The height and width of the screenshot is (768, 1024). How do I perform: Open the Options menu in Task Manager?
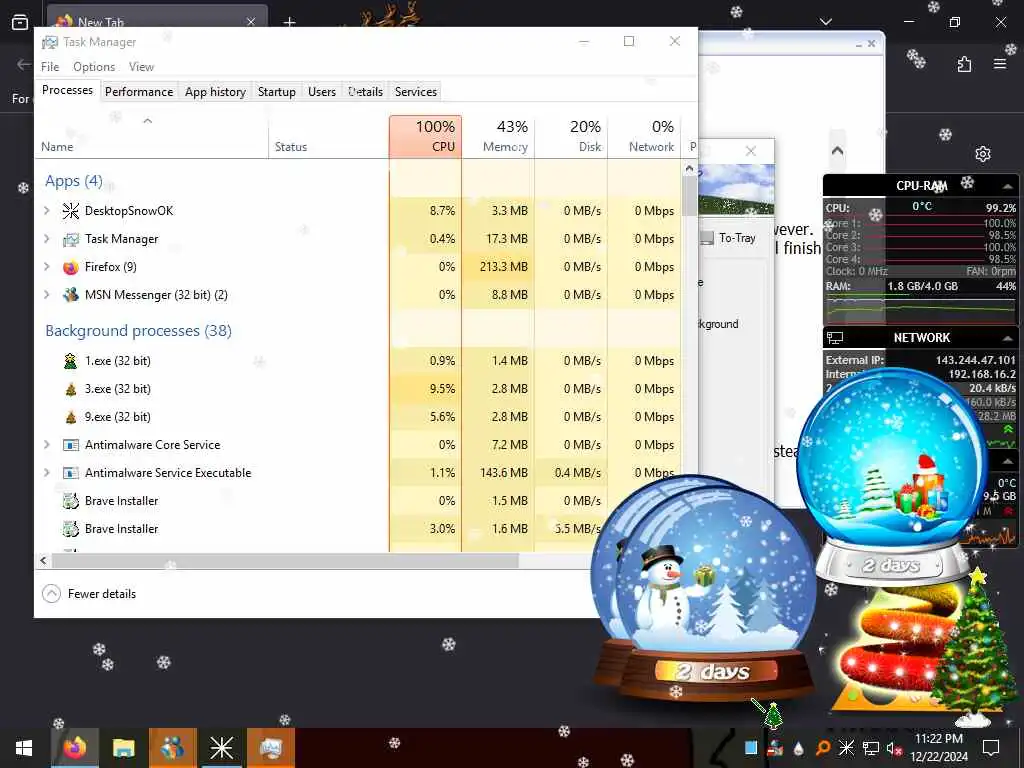(x=94, y=67)
